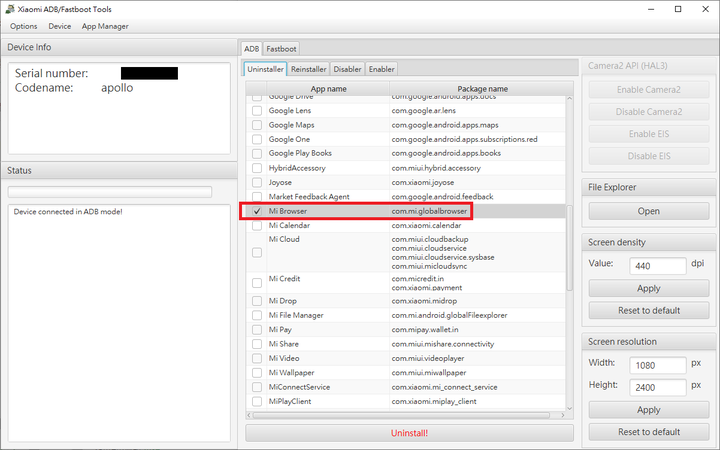
Task: Click the Xiaomi ADB/Fastboot Tools title icon
Action: coord(10,9)
